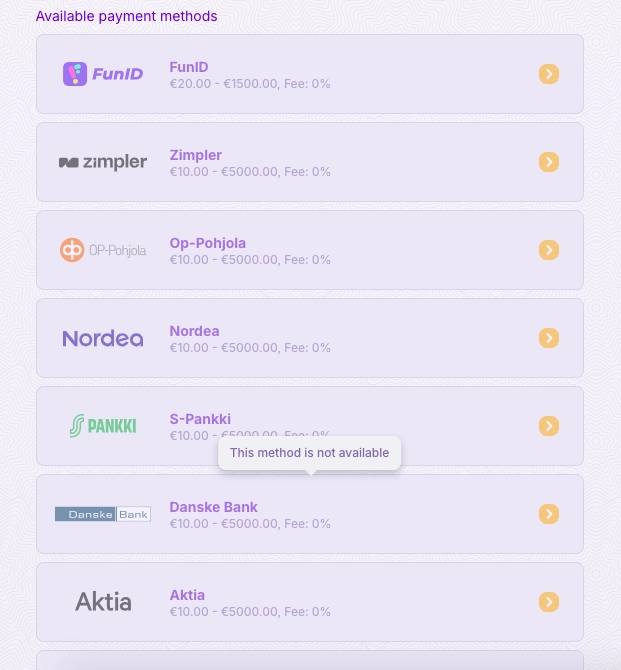Click the S-Pankki green logo
The height and width of the screenshot is (670, 621).
pos(103,426)
